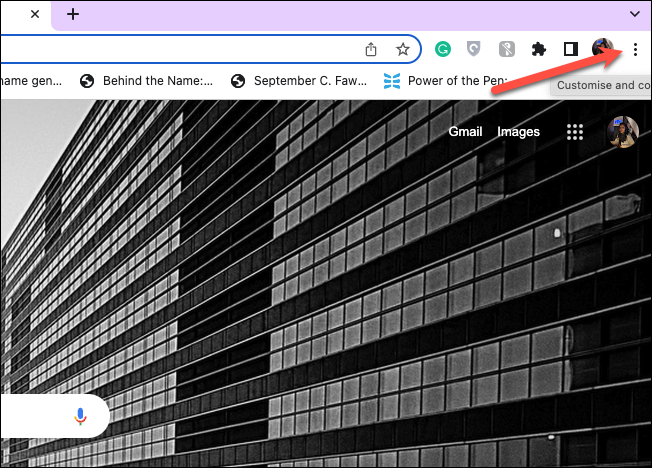
Task: Open the Google apps grid
Action: (575, 132)
